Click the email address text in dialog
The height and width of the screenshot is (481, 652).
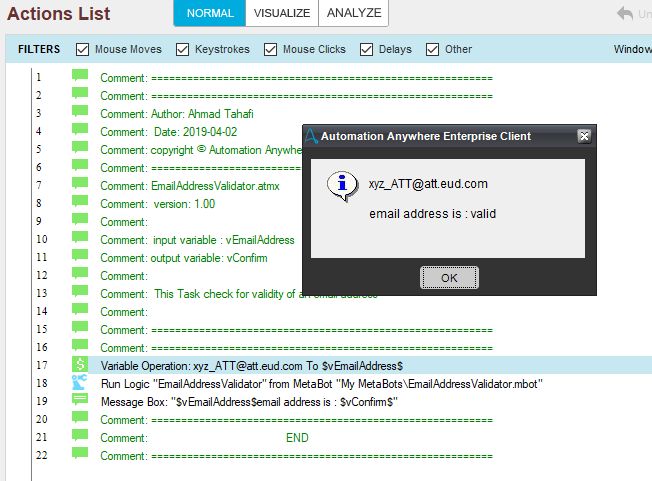tap(428, 183)
